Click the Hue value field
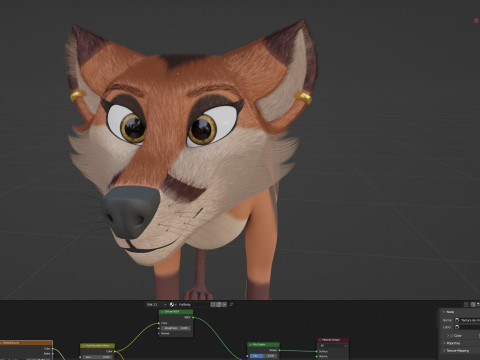Screen dimensions: 480x360 (97, 357)
